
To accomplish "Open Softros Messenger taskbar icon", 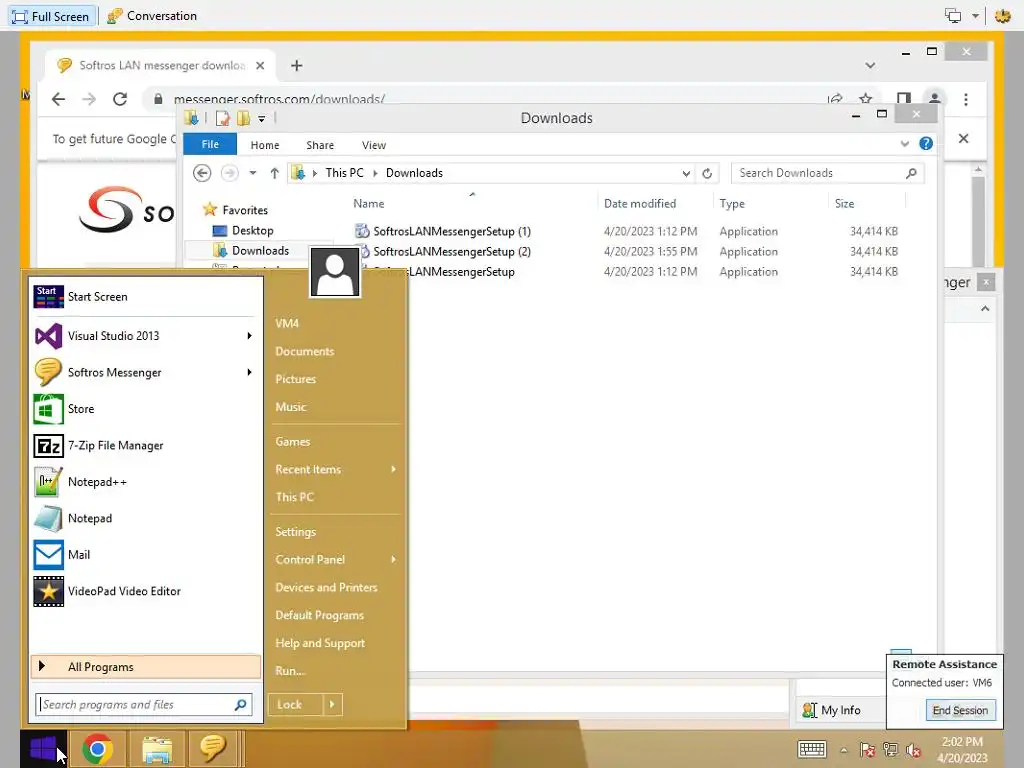I will pos(212,748).
